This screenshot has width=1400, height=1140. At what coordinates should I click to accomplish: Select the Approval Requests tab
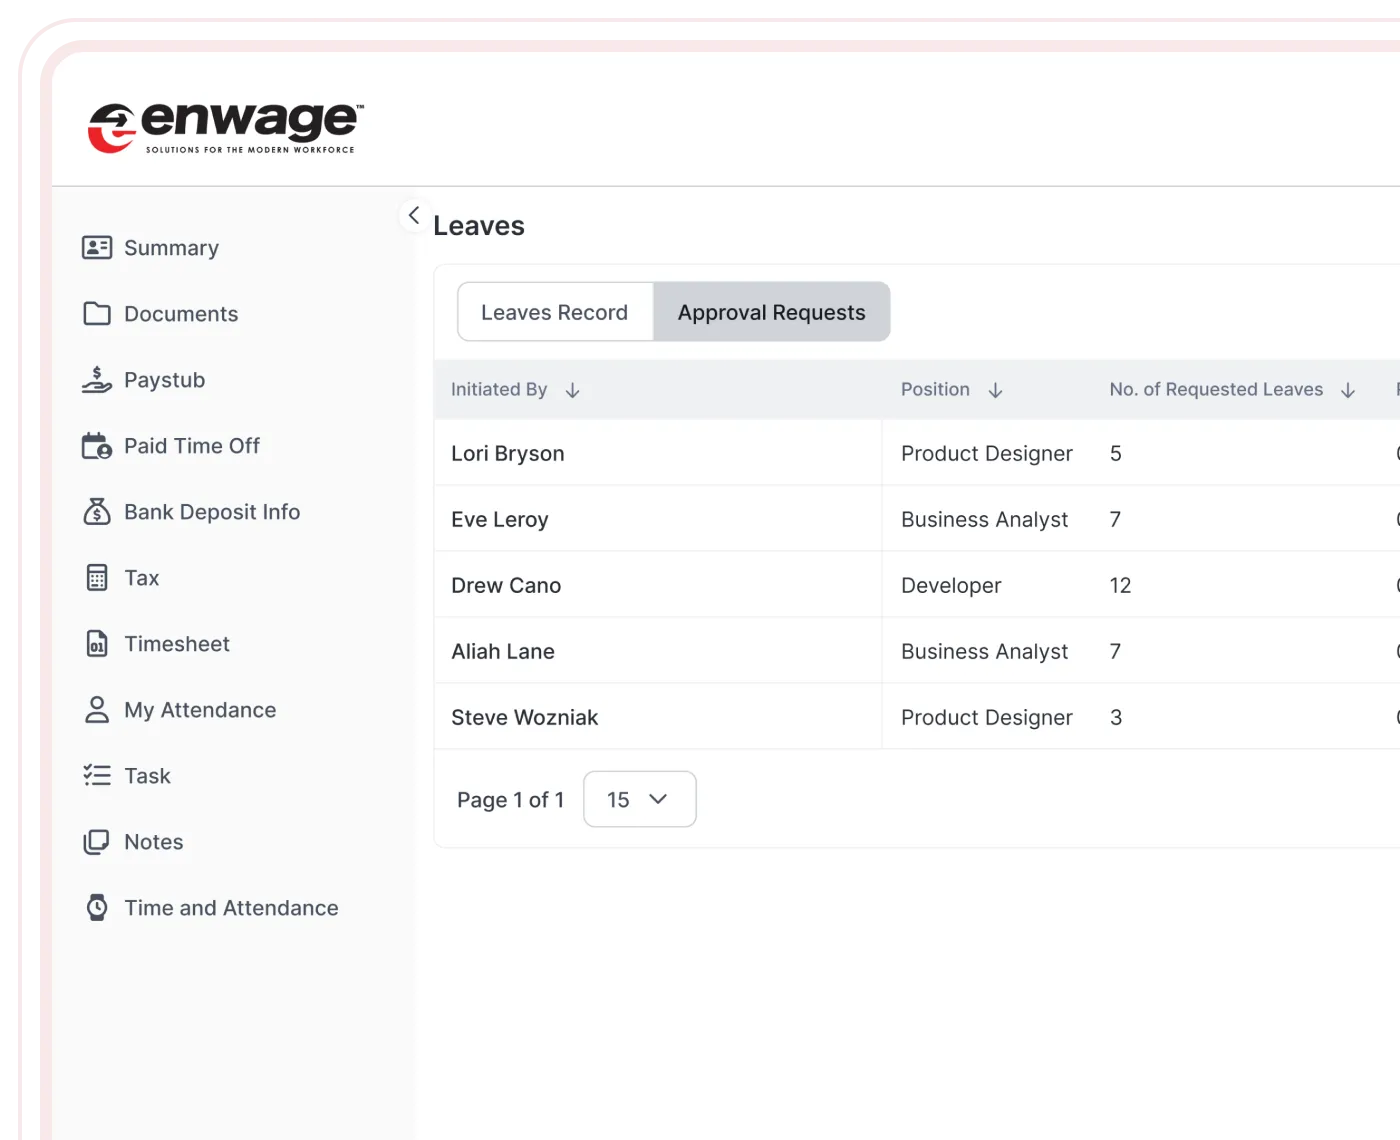tap(771, 312)
